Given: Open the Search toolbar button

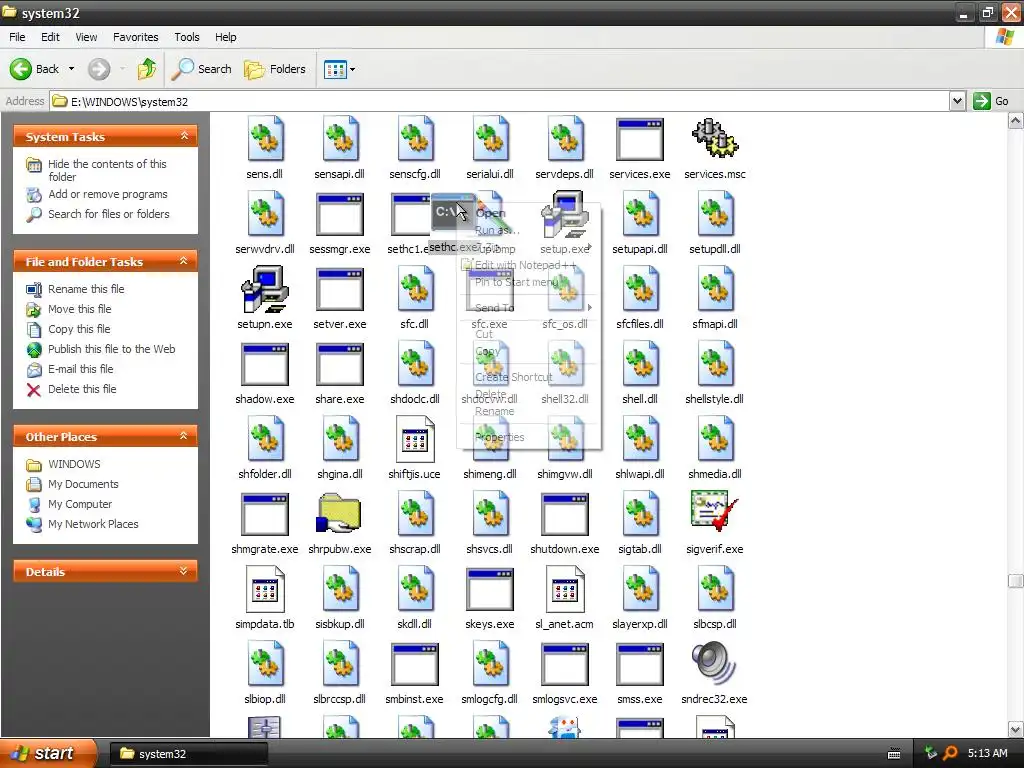Looking at the screenshot, I should point(201,69).
